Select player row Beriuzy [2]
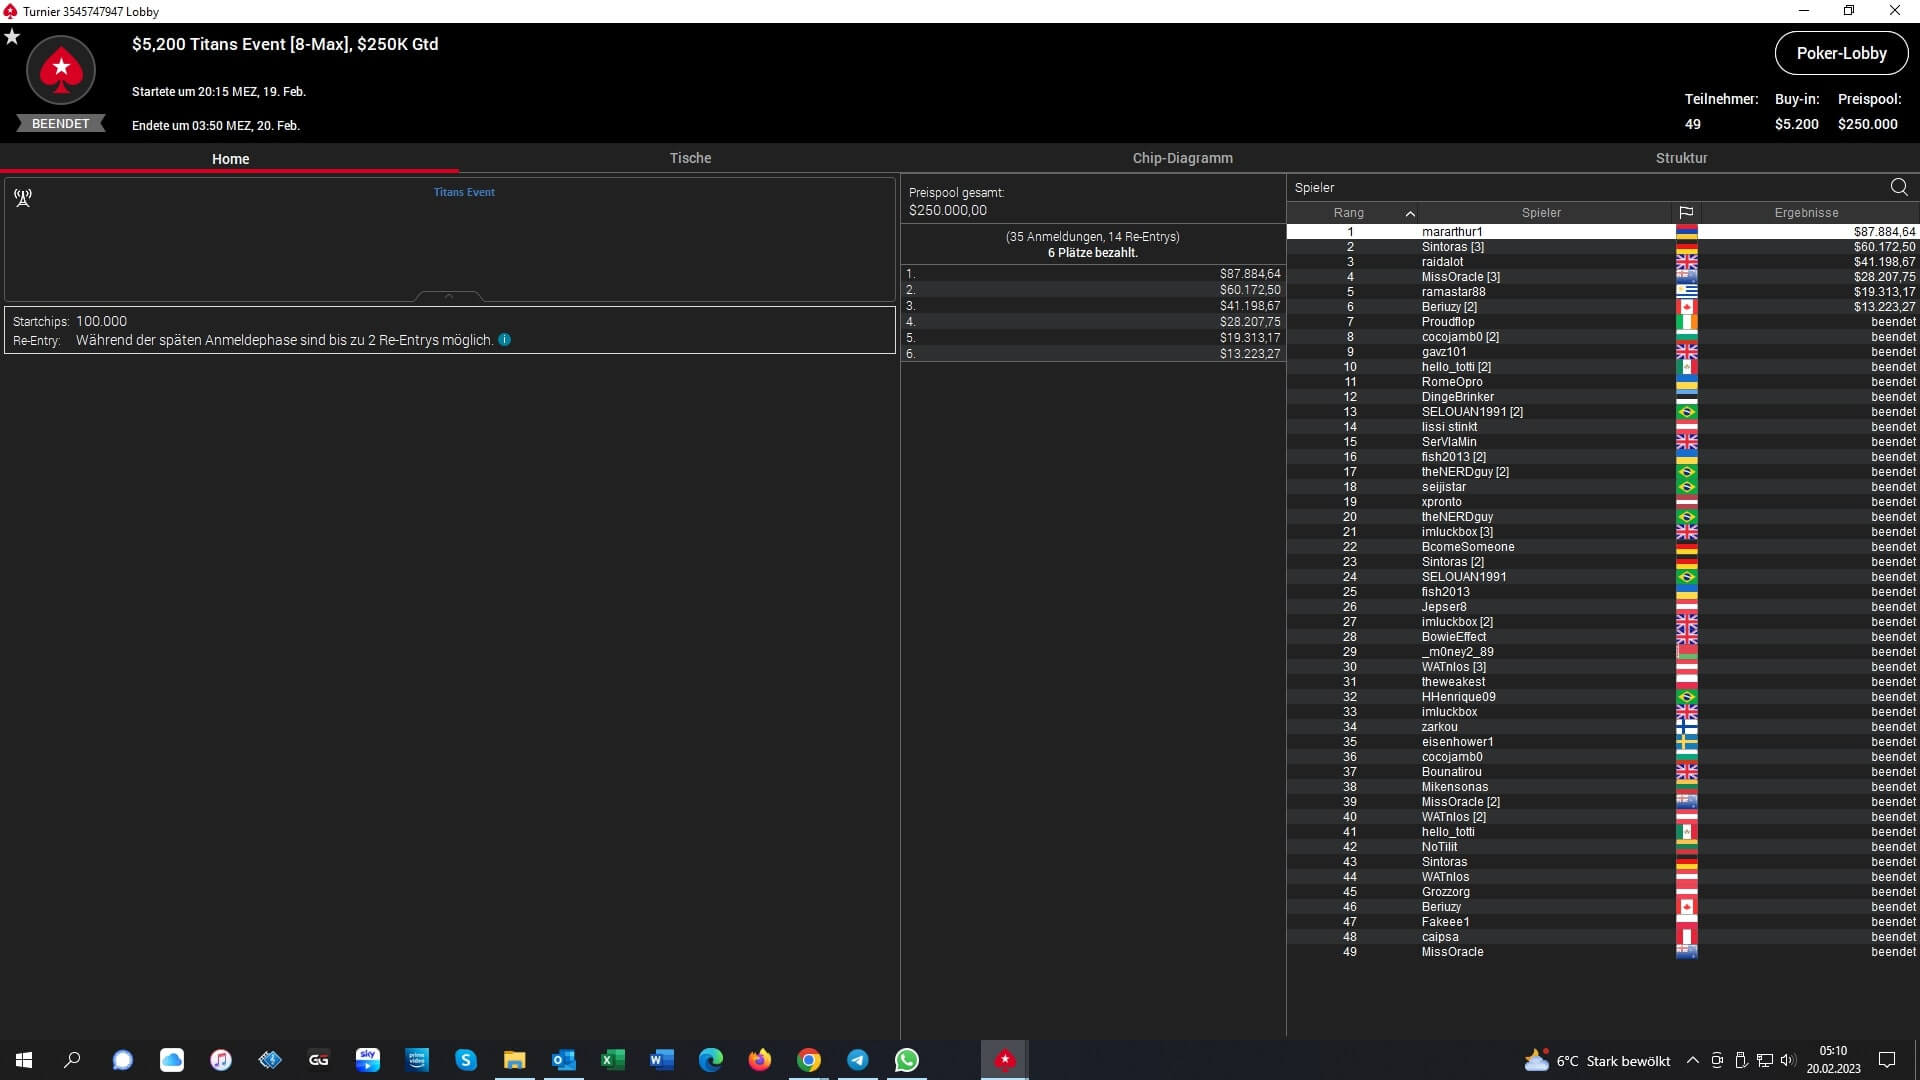The width and height of the screenshot is (1920, 1080). tap(1602, 307)
